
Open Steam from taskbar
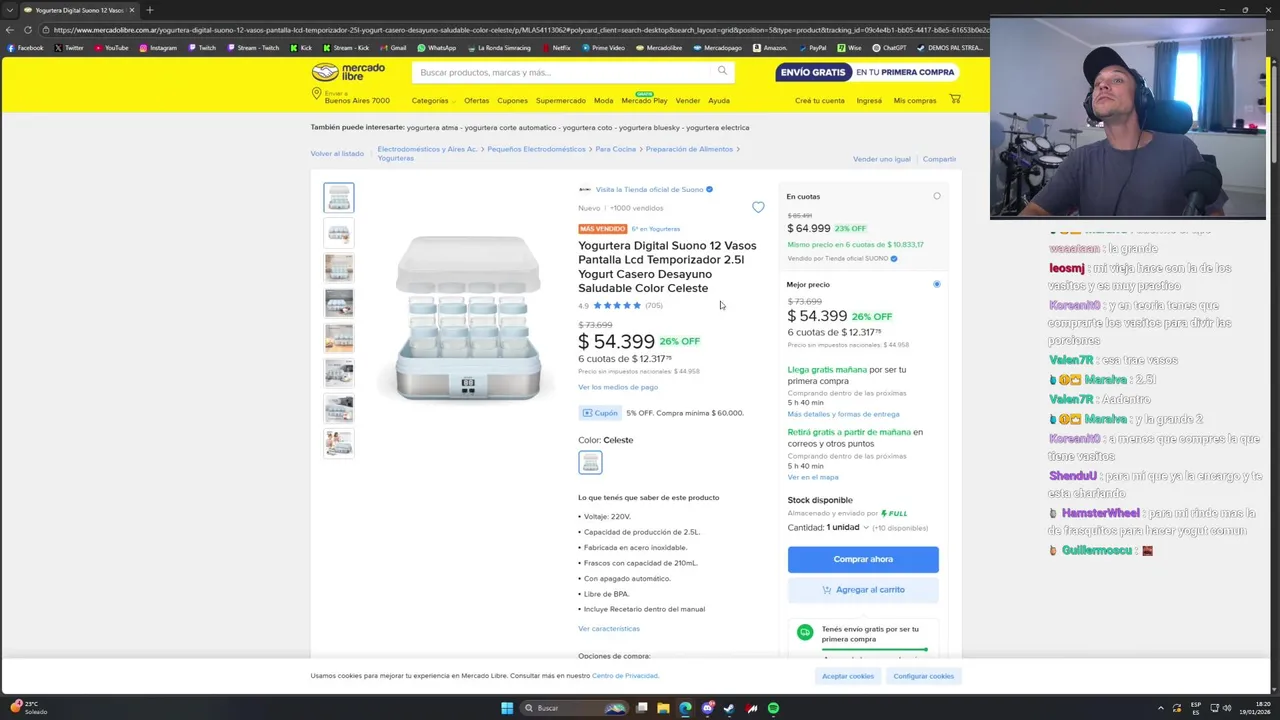click(729, 708)
